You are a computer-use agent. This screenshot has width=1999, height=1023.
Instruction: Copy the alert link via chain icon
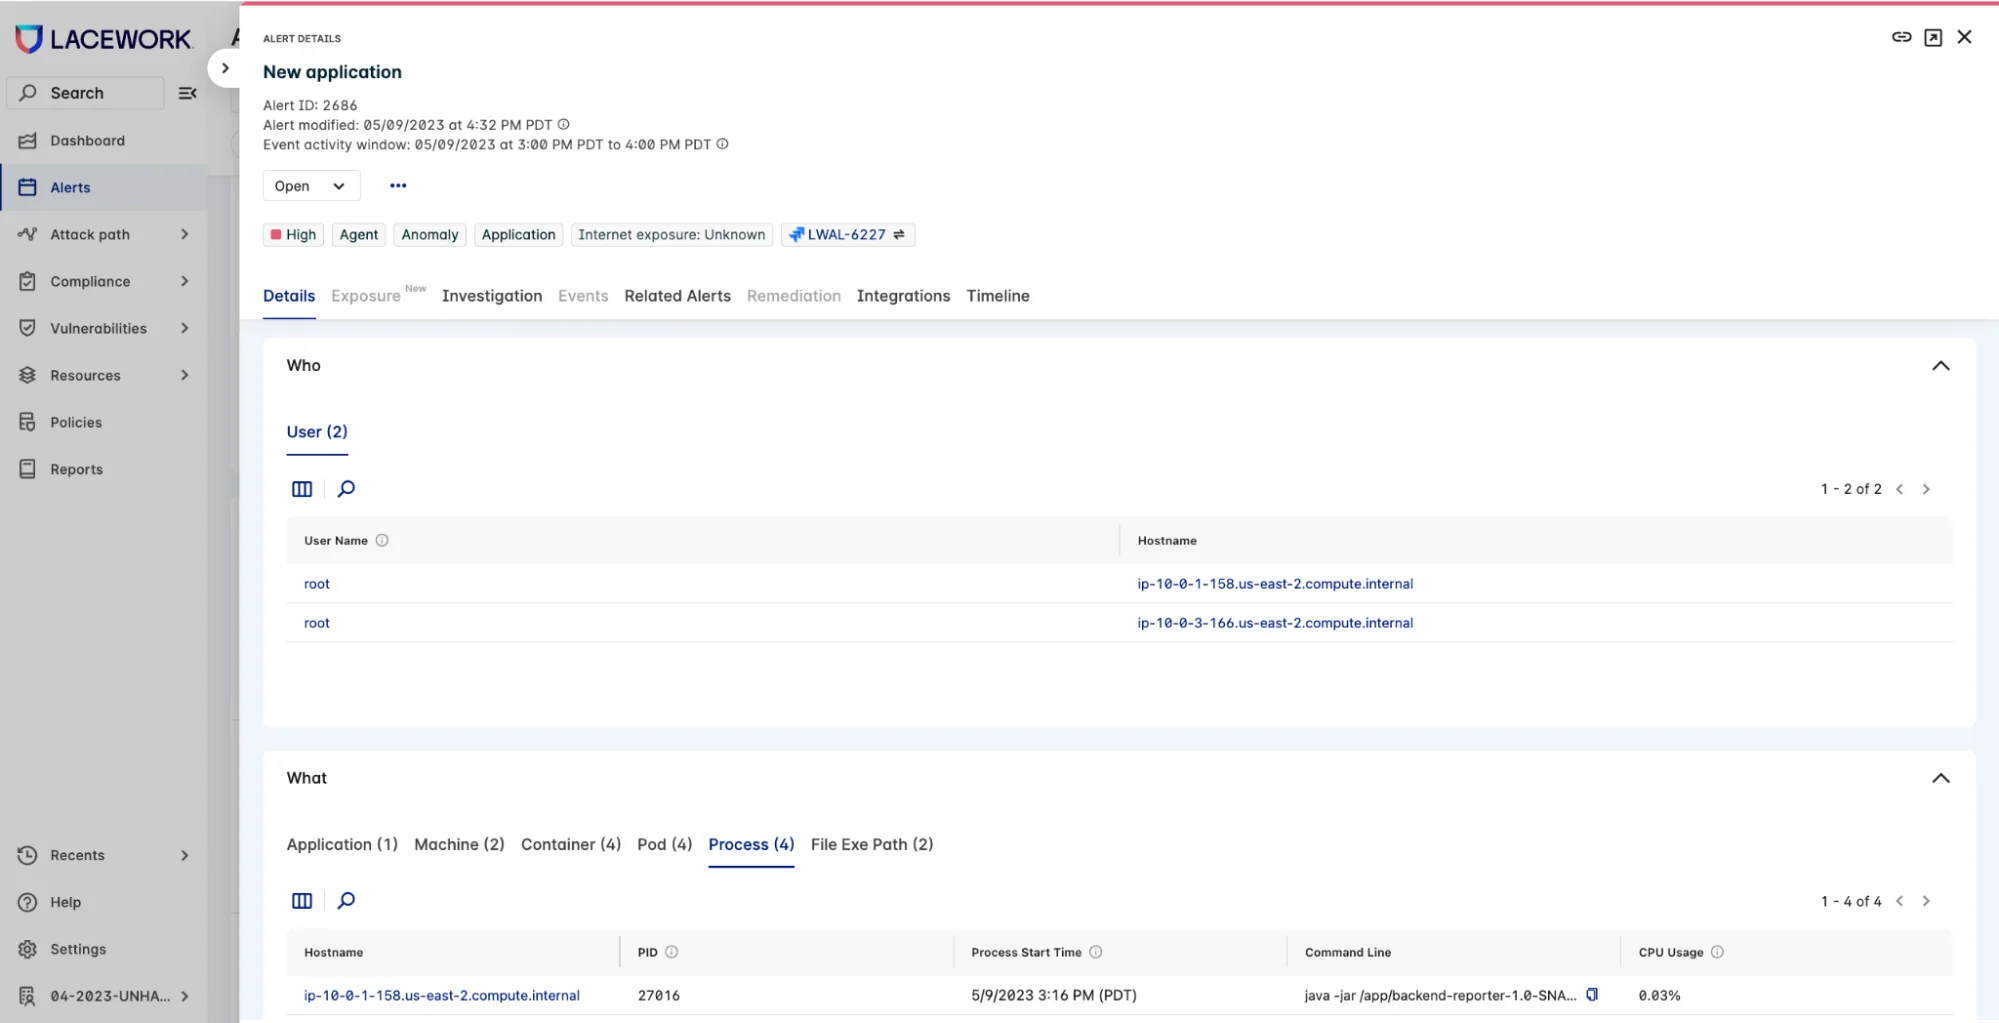[1901, 37]
